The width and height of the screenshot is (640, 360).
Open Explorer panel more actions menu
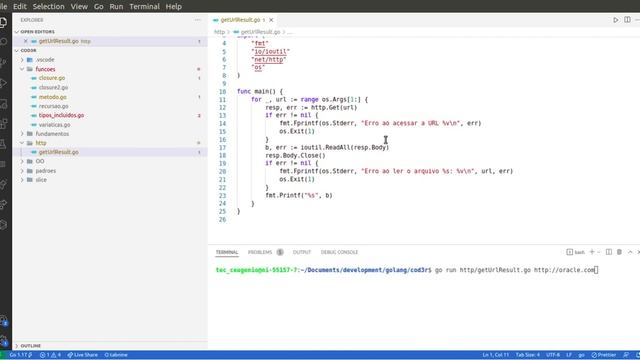point(198,20)
